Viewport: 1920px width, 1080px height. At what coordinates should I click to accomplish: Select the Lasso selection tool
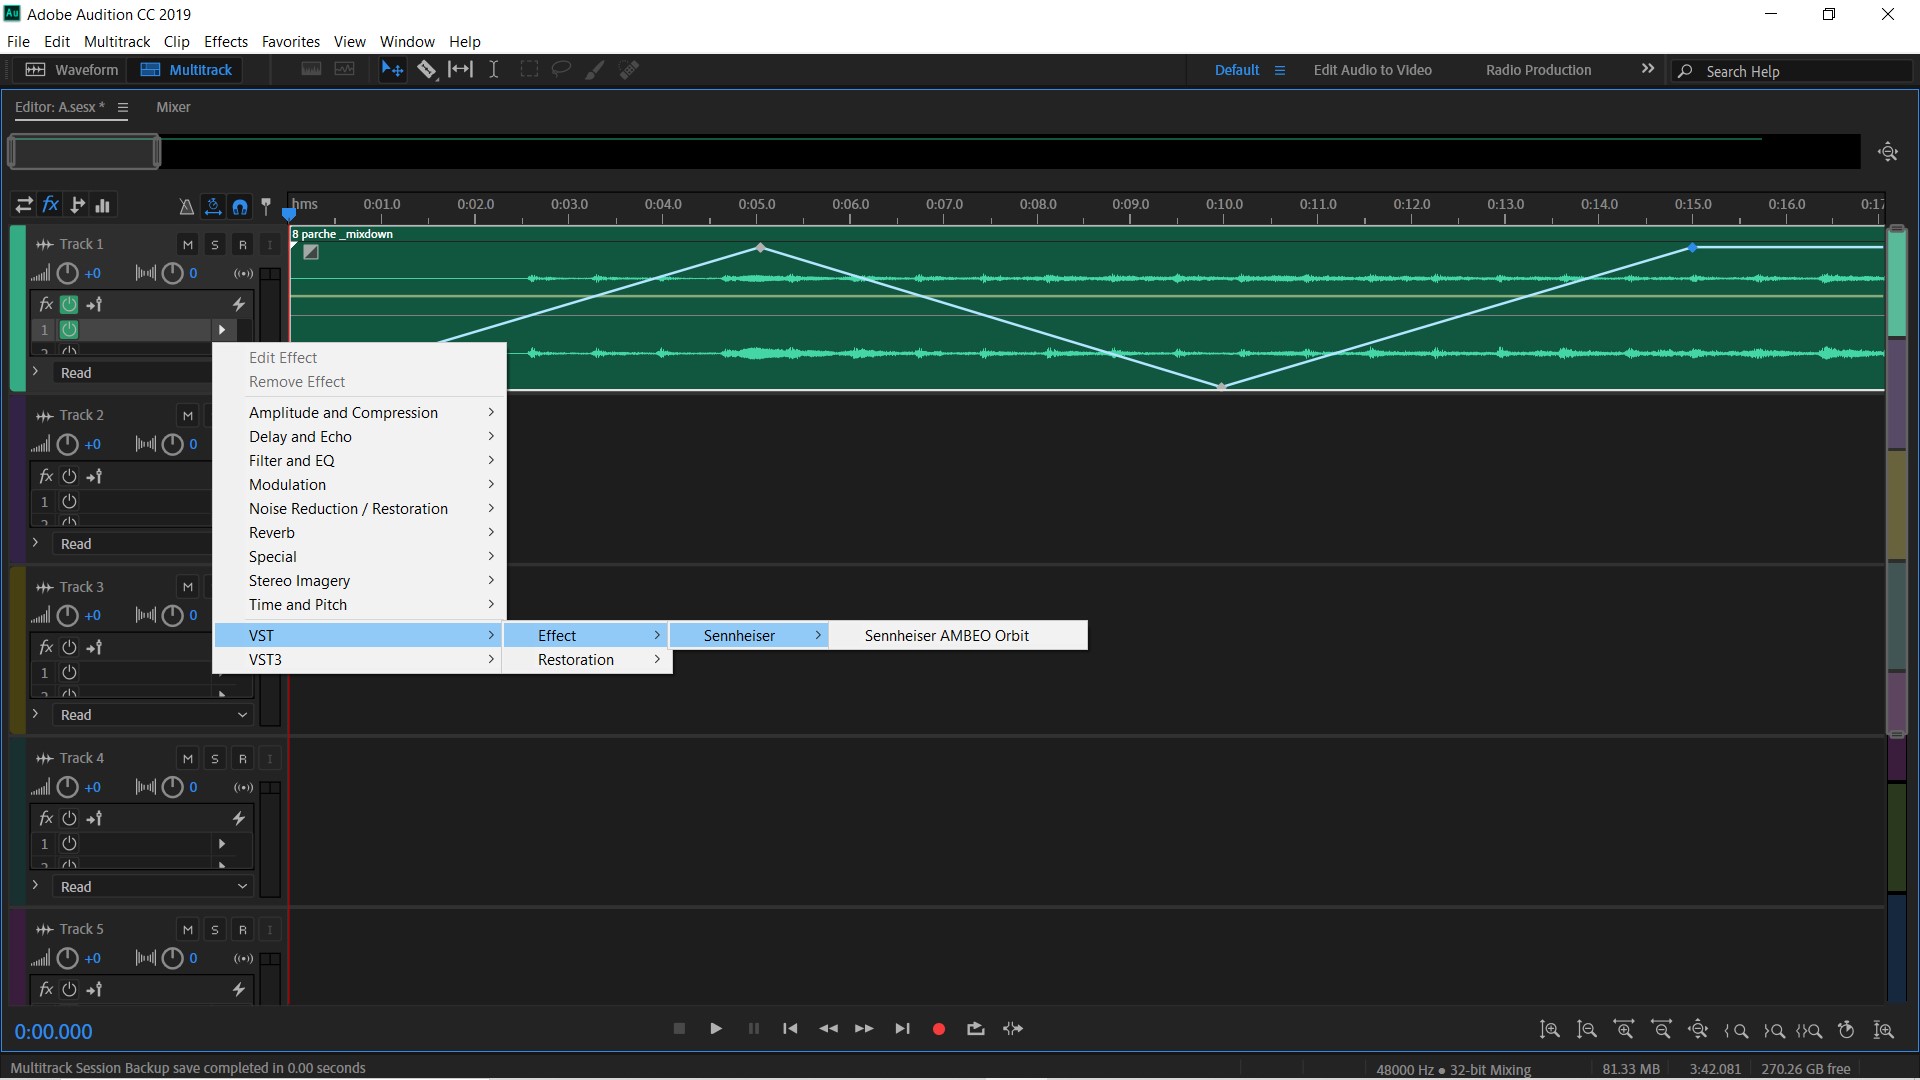[x=561, y=69]
